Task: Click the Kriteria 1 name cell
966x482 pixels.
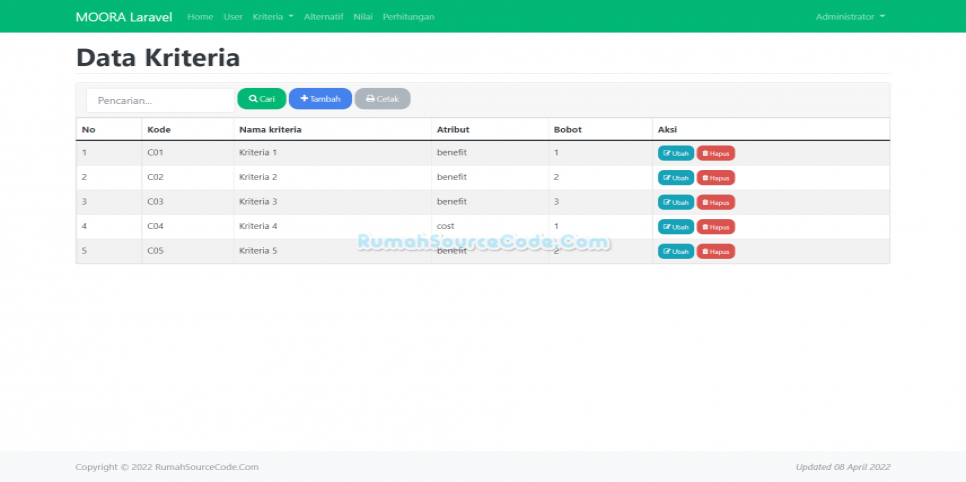Action: coord(333,152)
